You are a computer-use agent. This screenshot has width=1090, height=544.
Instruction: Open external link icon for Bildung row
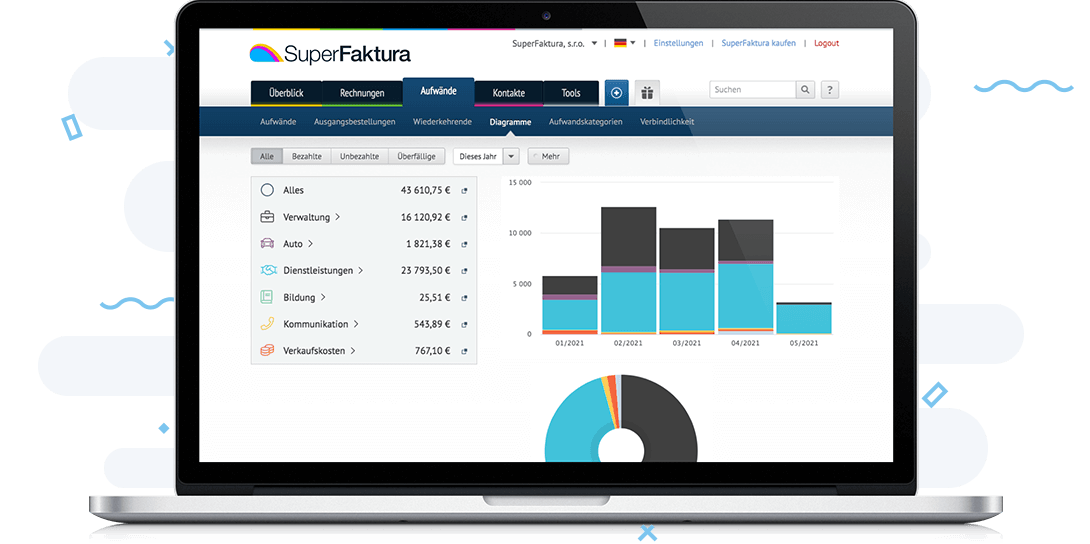(464, 298)
